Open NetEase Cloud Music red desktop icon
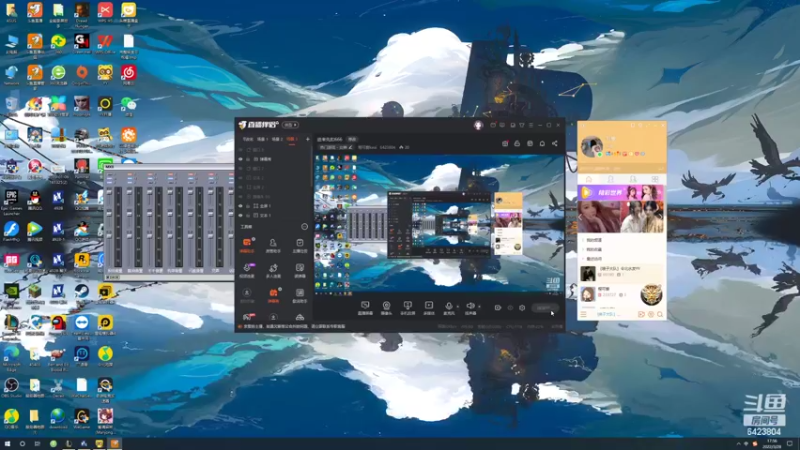The width and height of the screenshot is (800, 450). [x=129, y=74]
